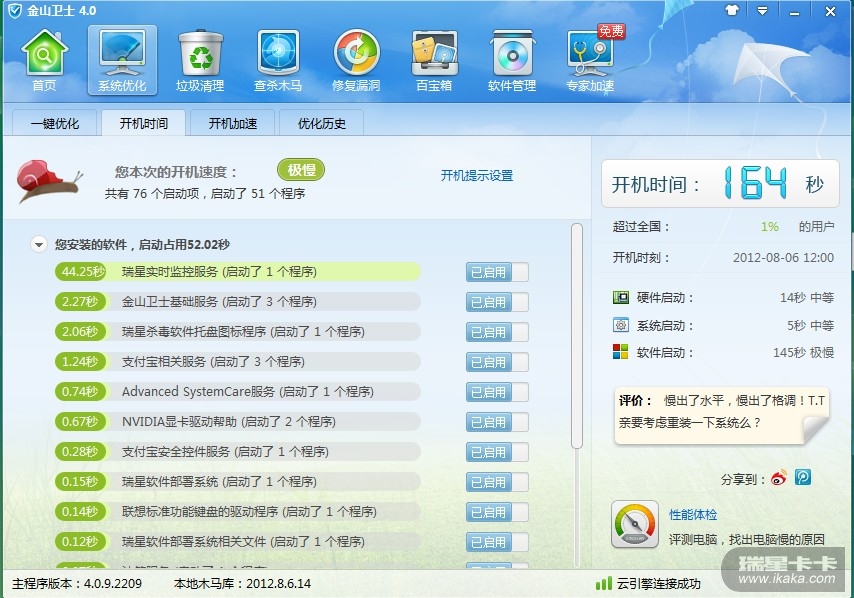Open 查杀木马 scan icon
The height and width of the screenshot is (598, 854).
[278, 60]
